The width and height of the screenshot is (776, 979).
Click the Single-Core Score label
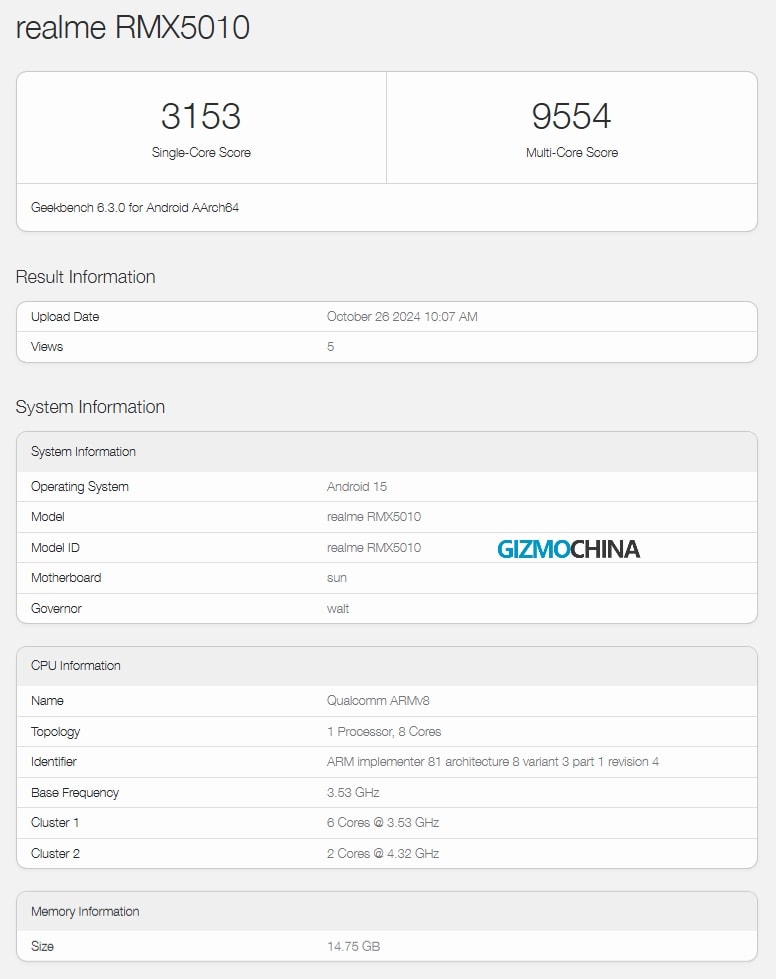(201, 153)
